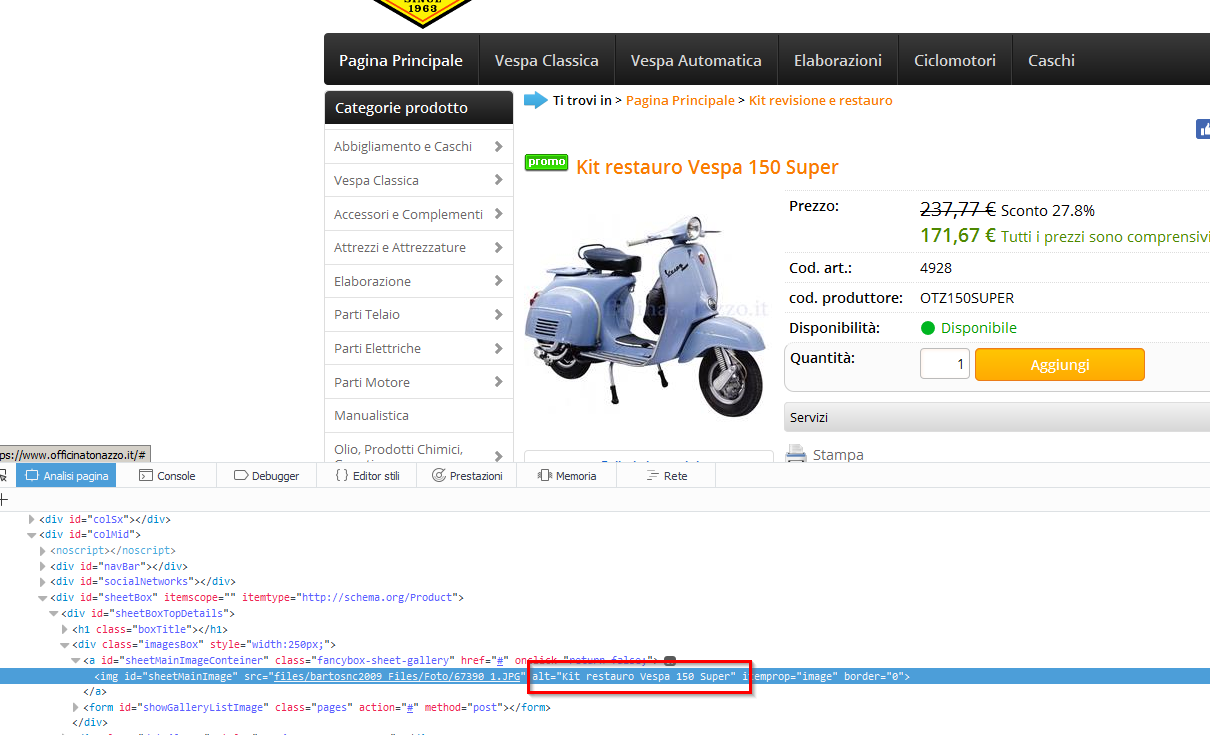
Task: Open the Editor stili tab
Action: tap(367, 476)
